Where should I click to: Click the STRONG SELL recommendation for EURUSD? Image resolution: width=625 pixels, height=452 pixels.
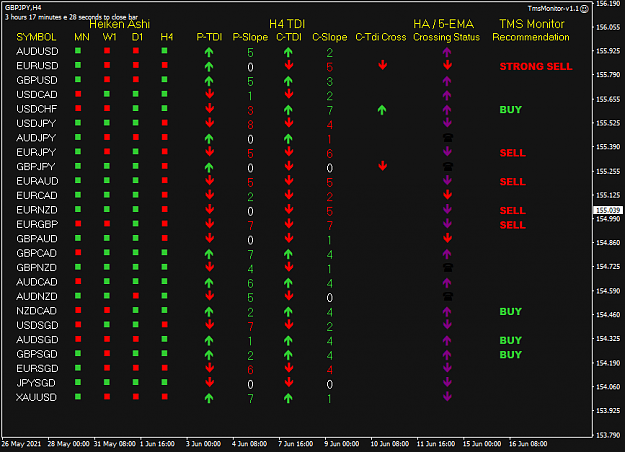[536, 67]
